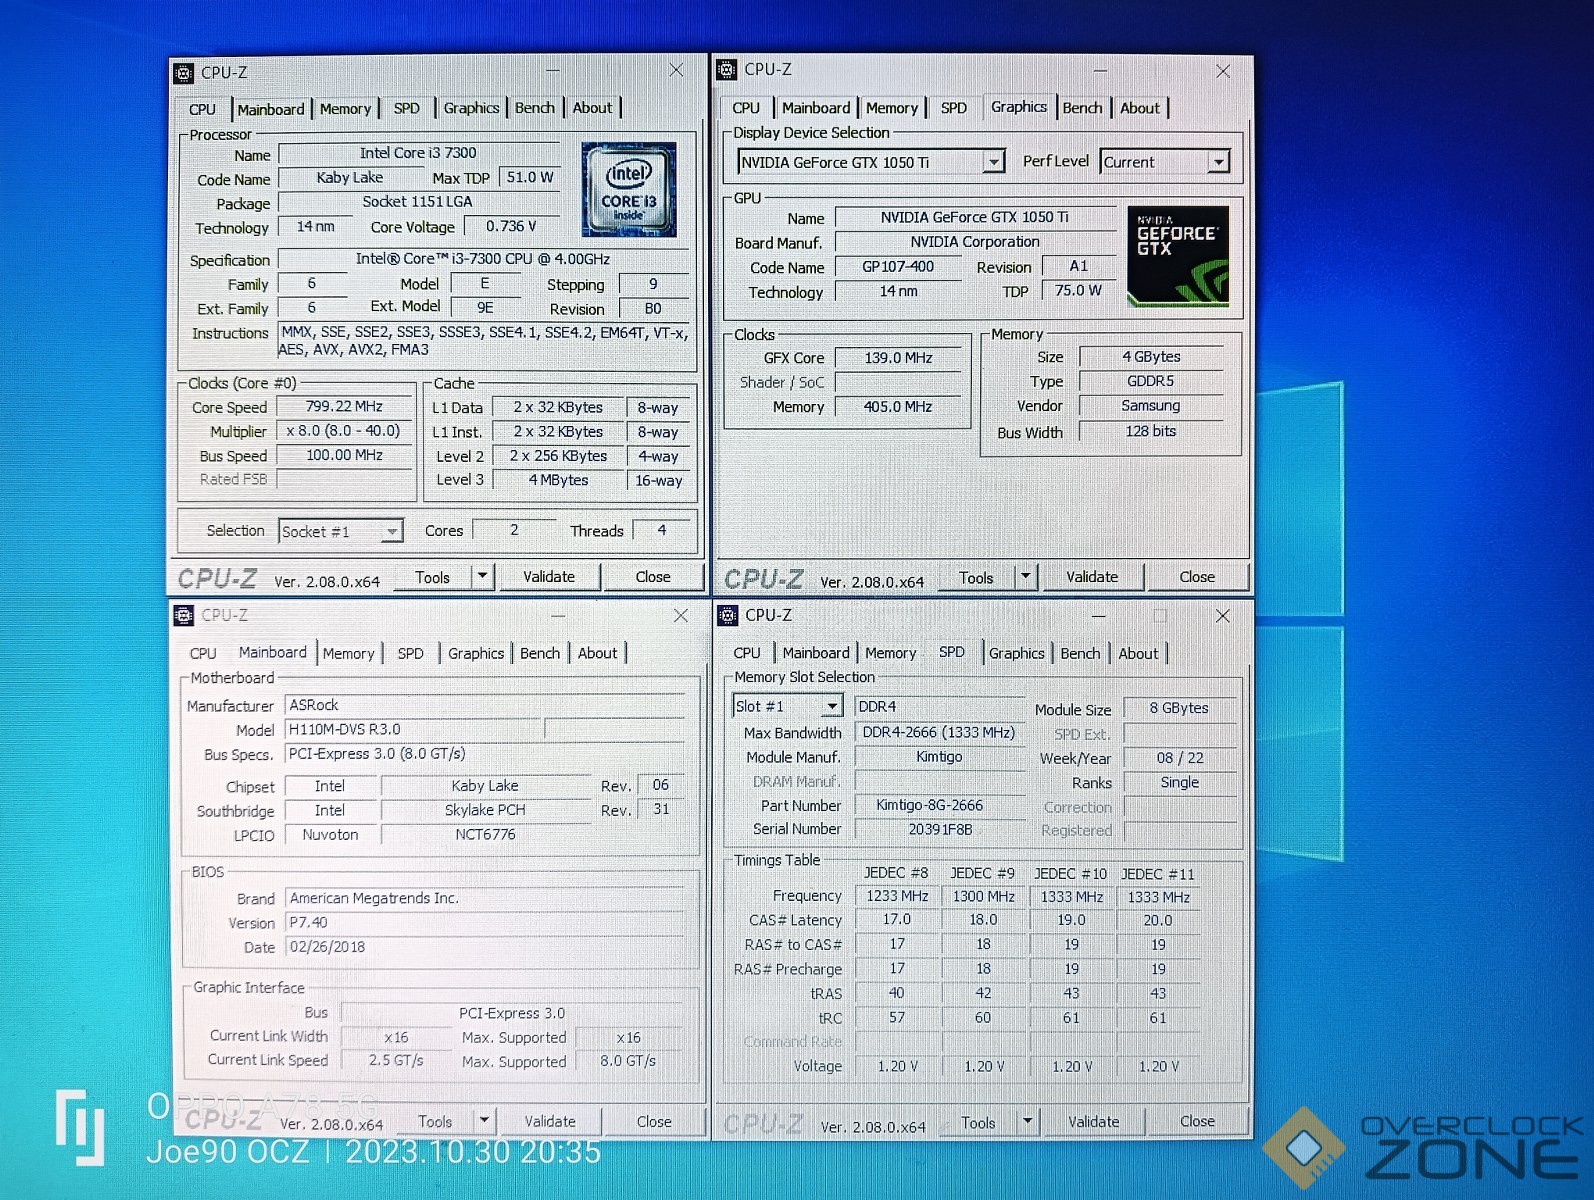Open the Memory tab in the Mainboard window
Viewport: 1594px width, 1200px height.
348,653
